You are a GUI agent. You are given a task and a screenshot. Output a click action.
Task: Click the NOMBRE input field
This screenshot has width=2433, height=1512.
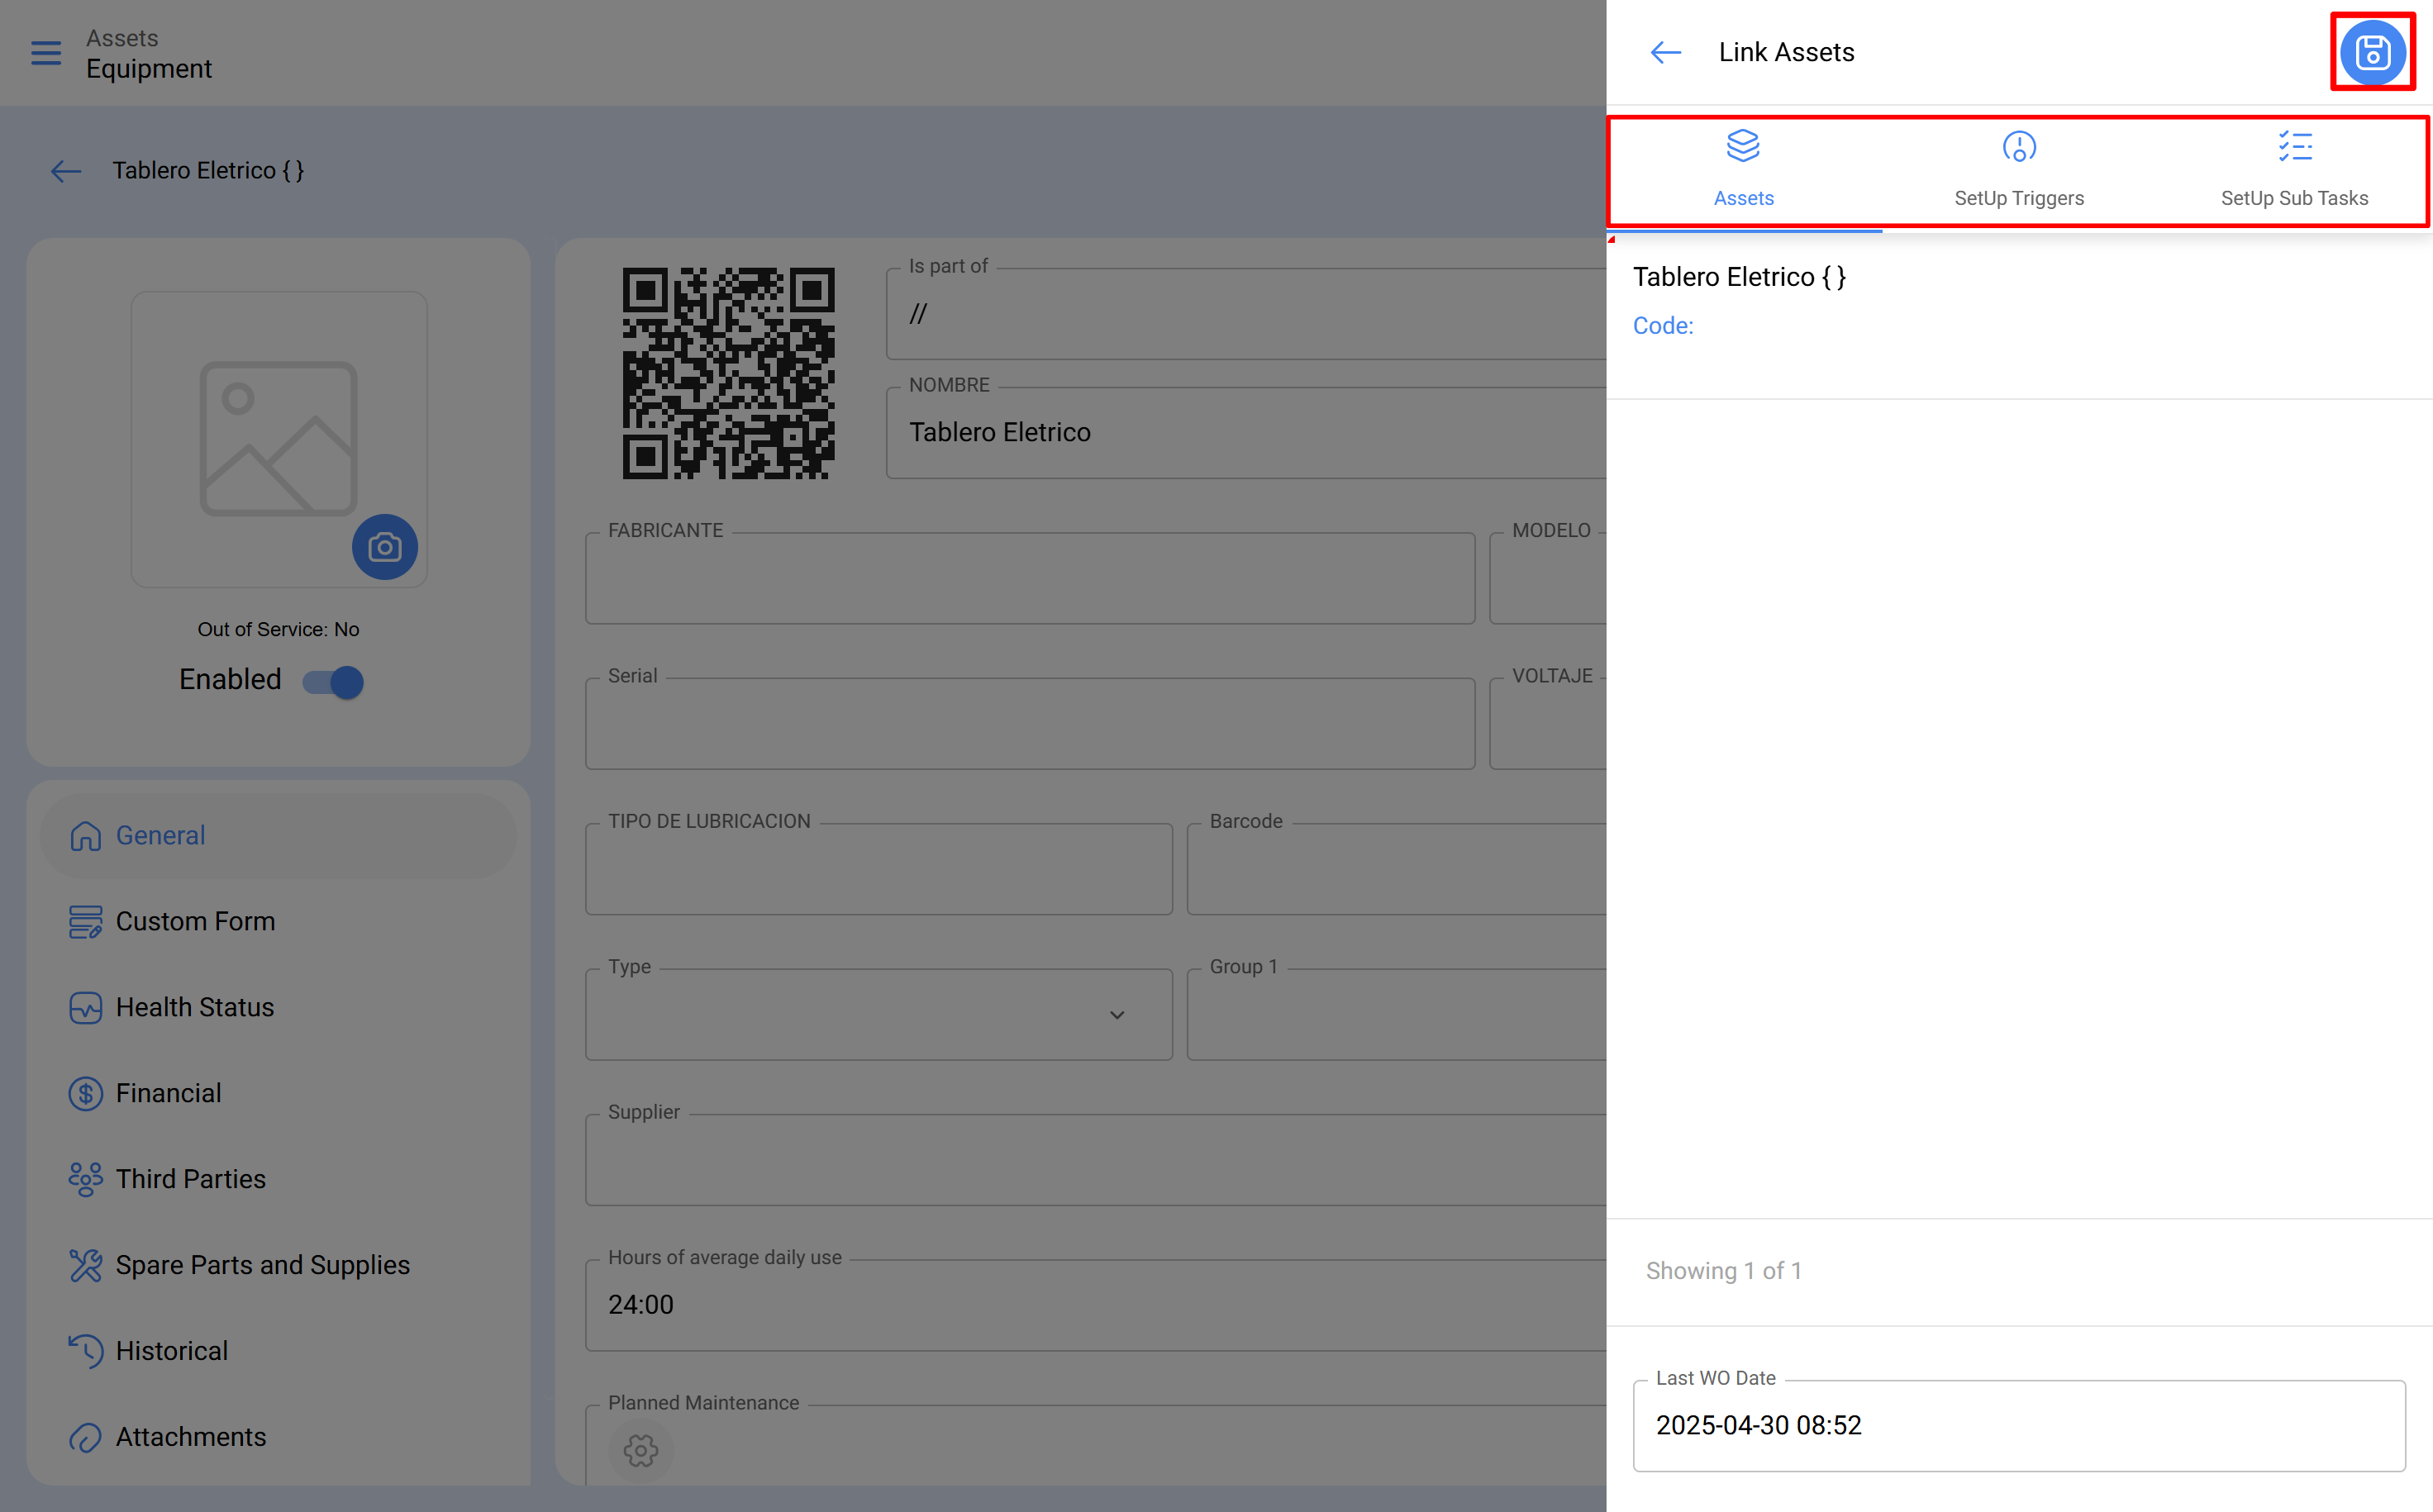(x=1246, y=433)
